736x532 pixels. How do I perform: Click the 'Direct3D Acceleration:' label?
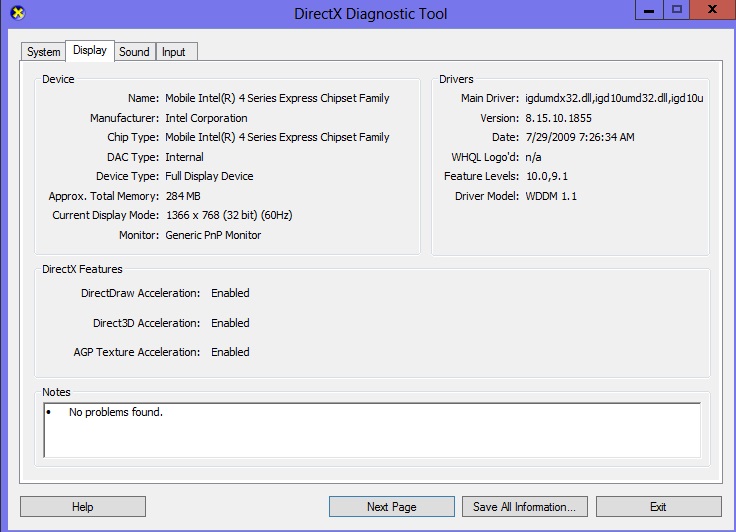(x=146, y=323)
